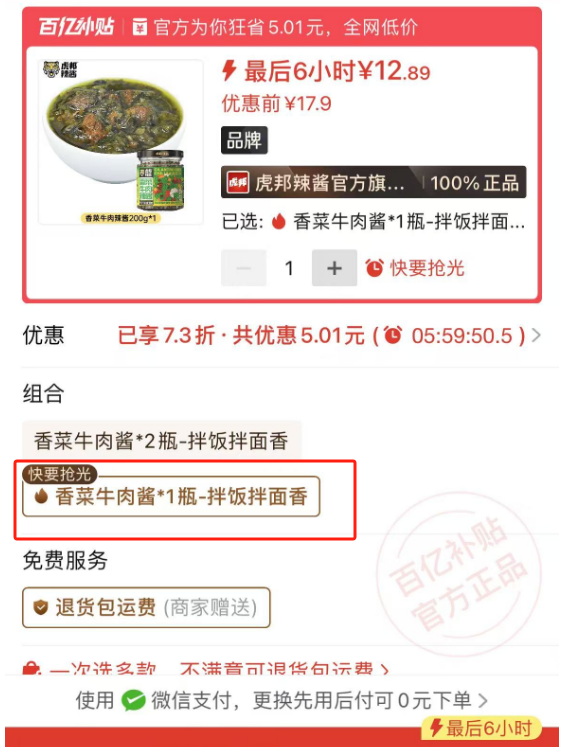Click the lightning bolt price icon
This screenshot has width=579, height=747.
pos(229,71)
